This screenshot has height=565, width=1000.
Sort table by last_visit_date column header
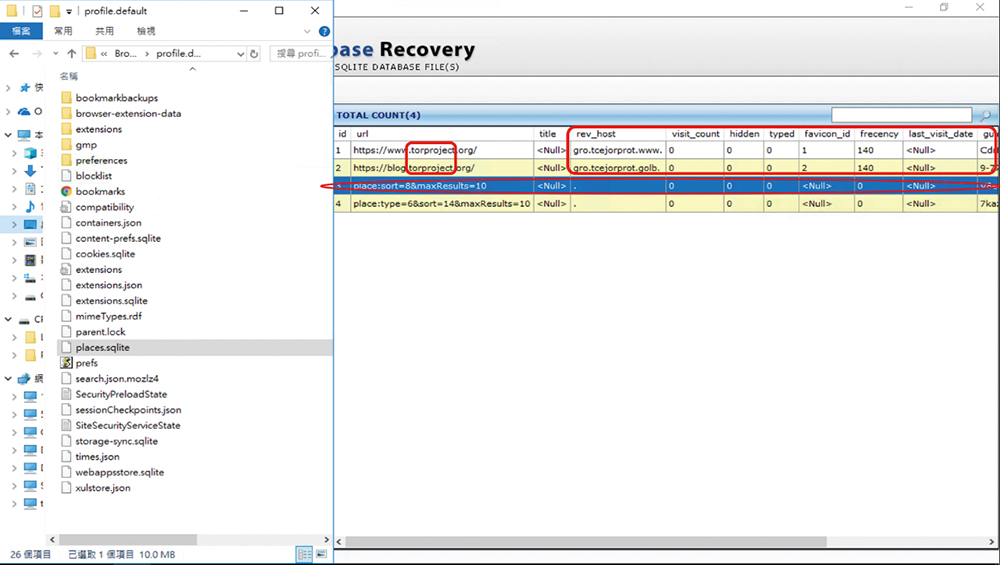[941, 134]
